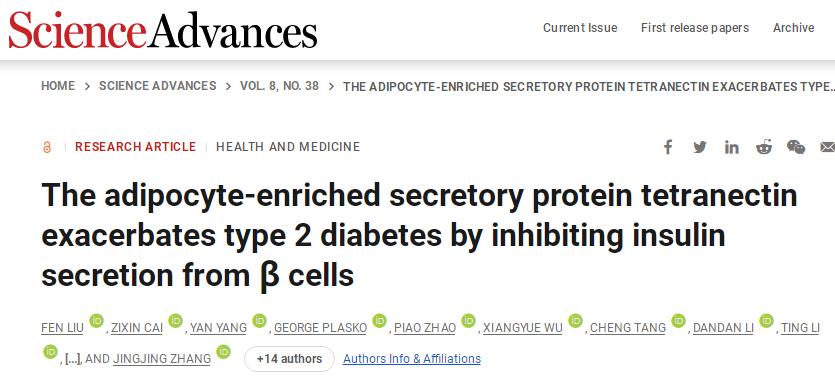Open Authors Info & Affiliations link
835x389 pixels.
pyautogui.click(x=412, y=359)
